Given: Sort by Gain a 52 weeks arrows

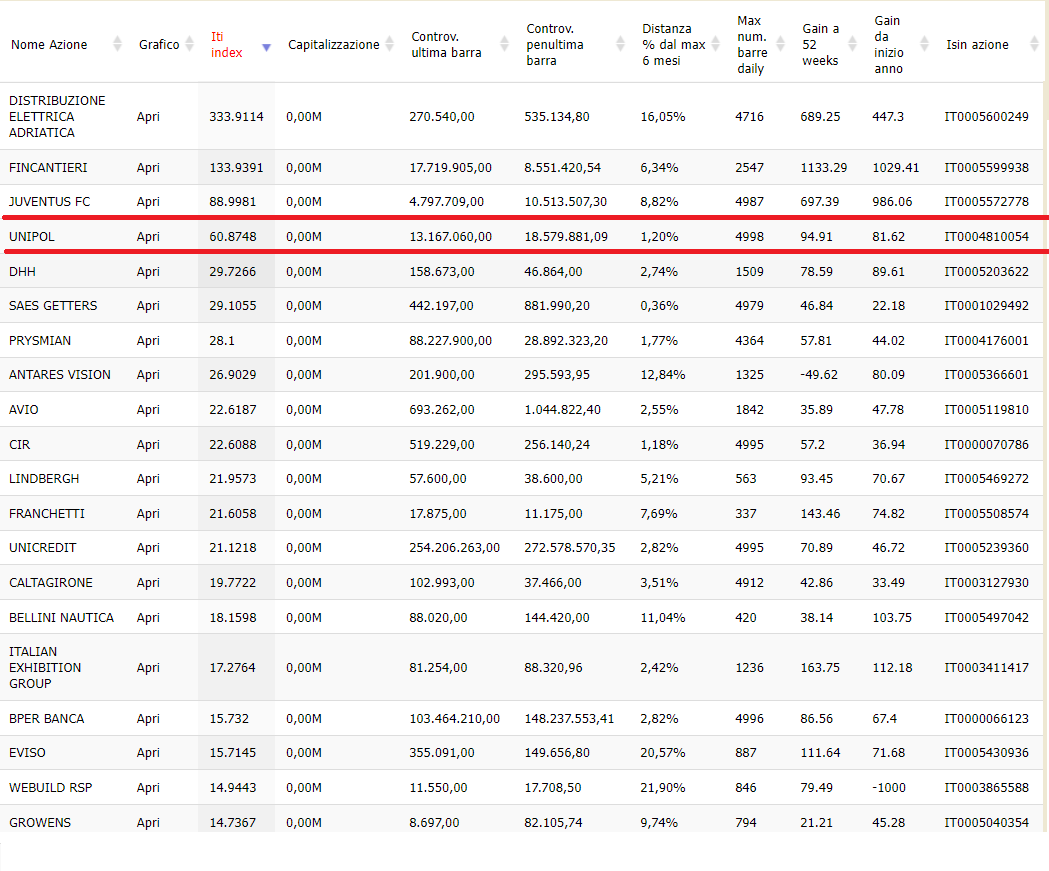Looking at the screenshot, I should pyautogui.click(x=852, y=44).
